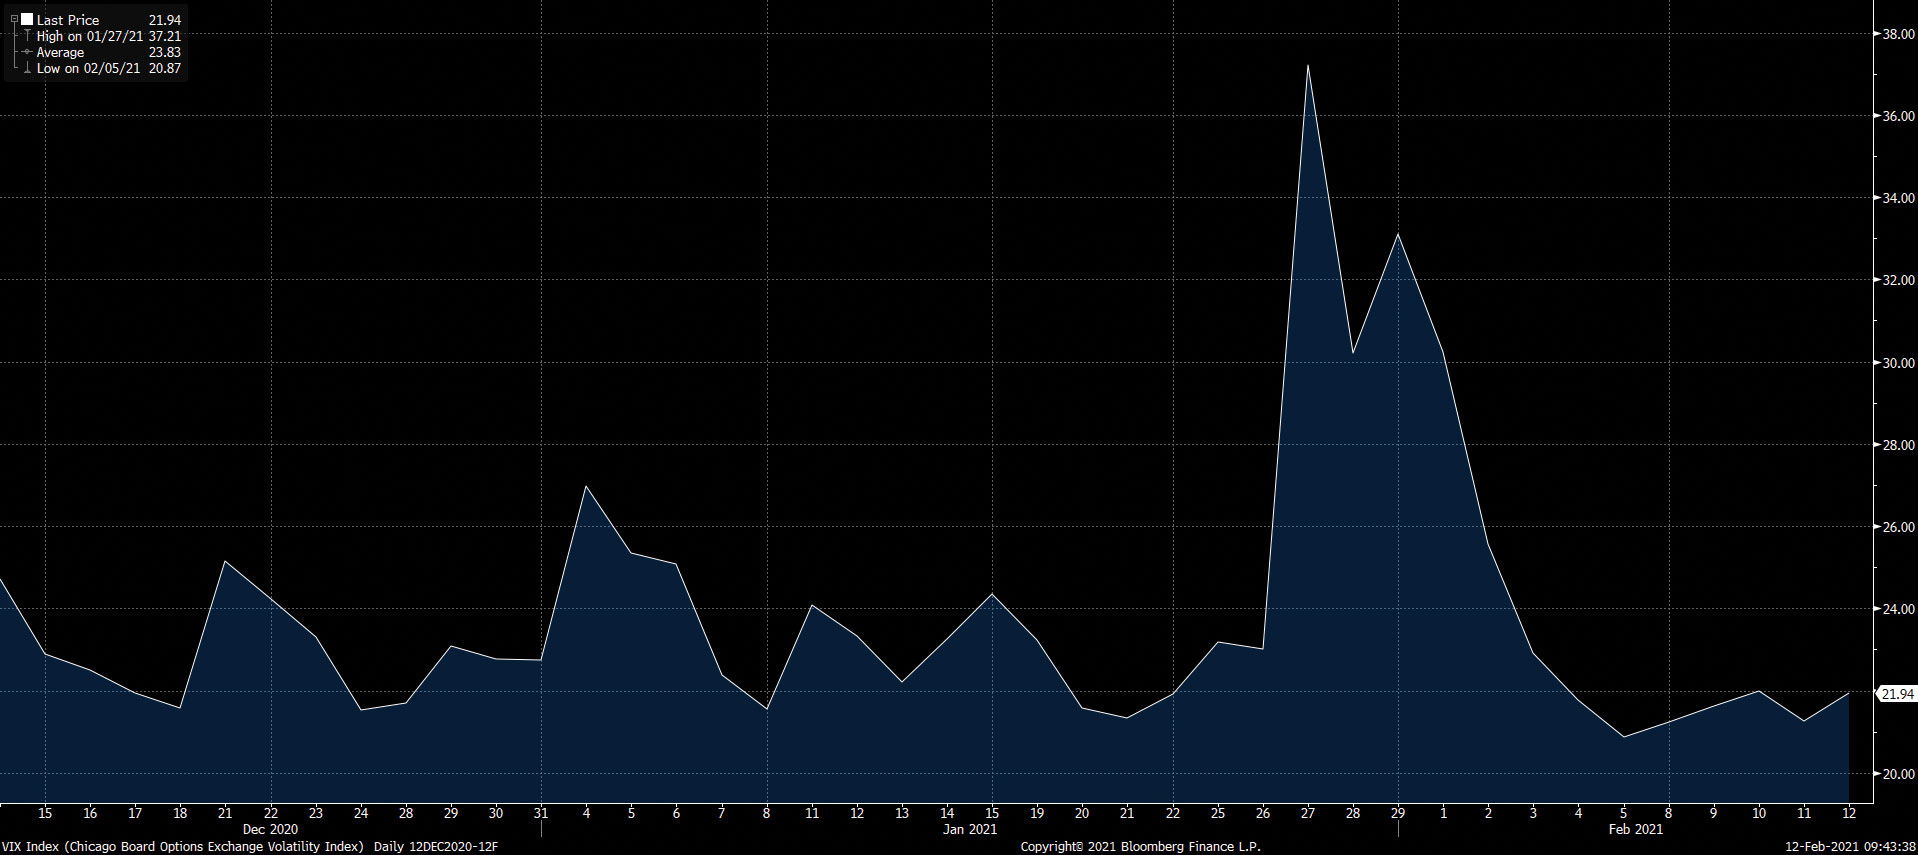The height and width of the screenshot is (855, 1918).
Task: Click the x-axis date label 31
Action: 541,813
